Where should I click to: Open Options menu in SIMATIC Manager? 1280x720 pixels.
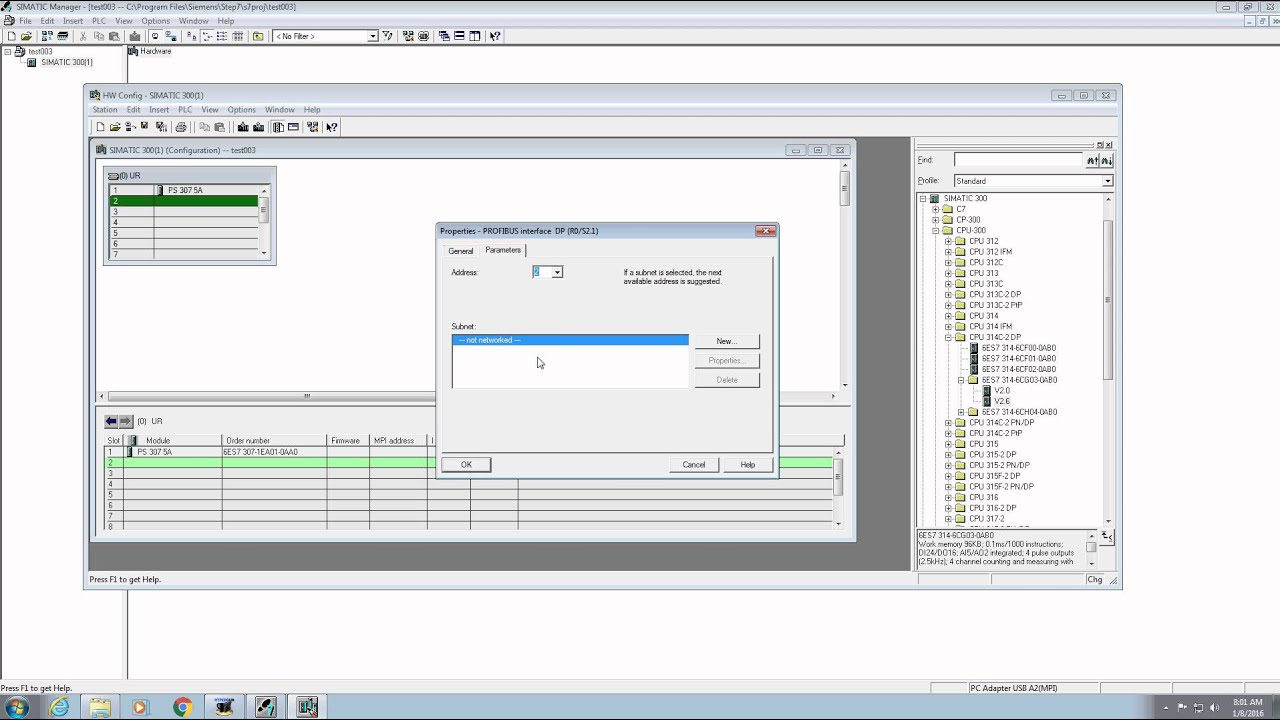point(155,21)
